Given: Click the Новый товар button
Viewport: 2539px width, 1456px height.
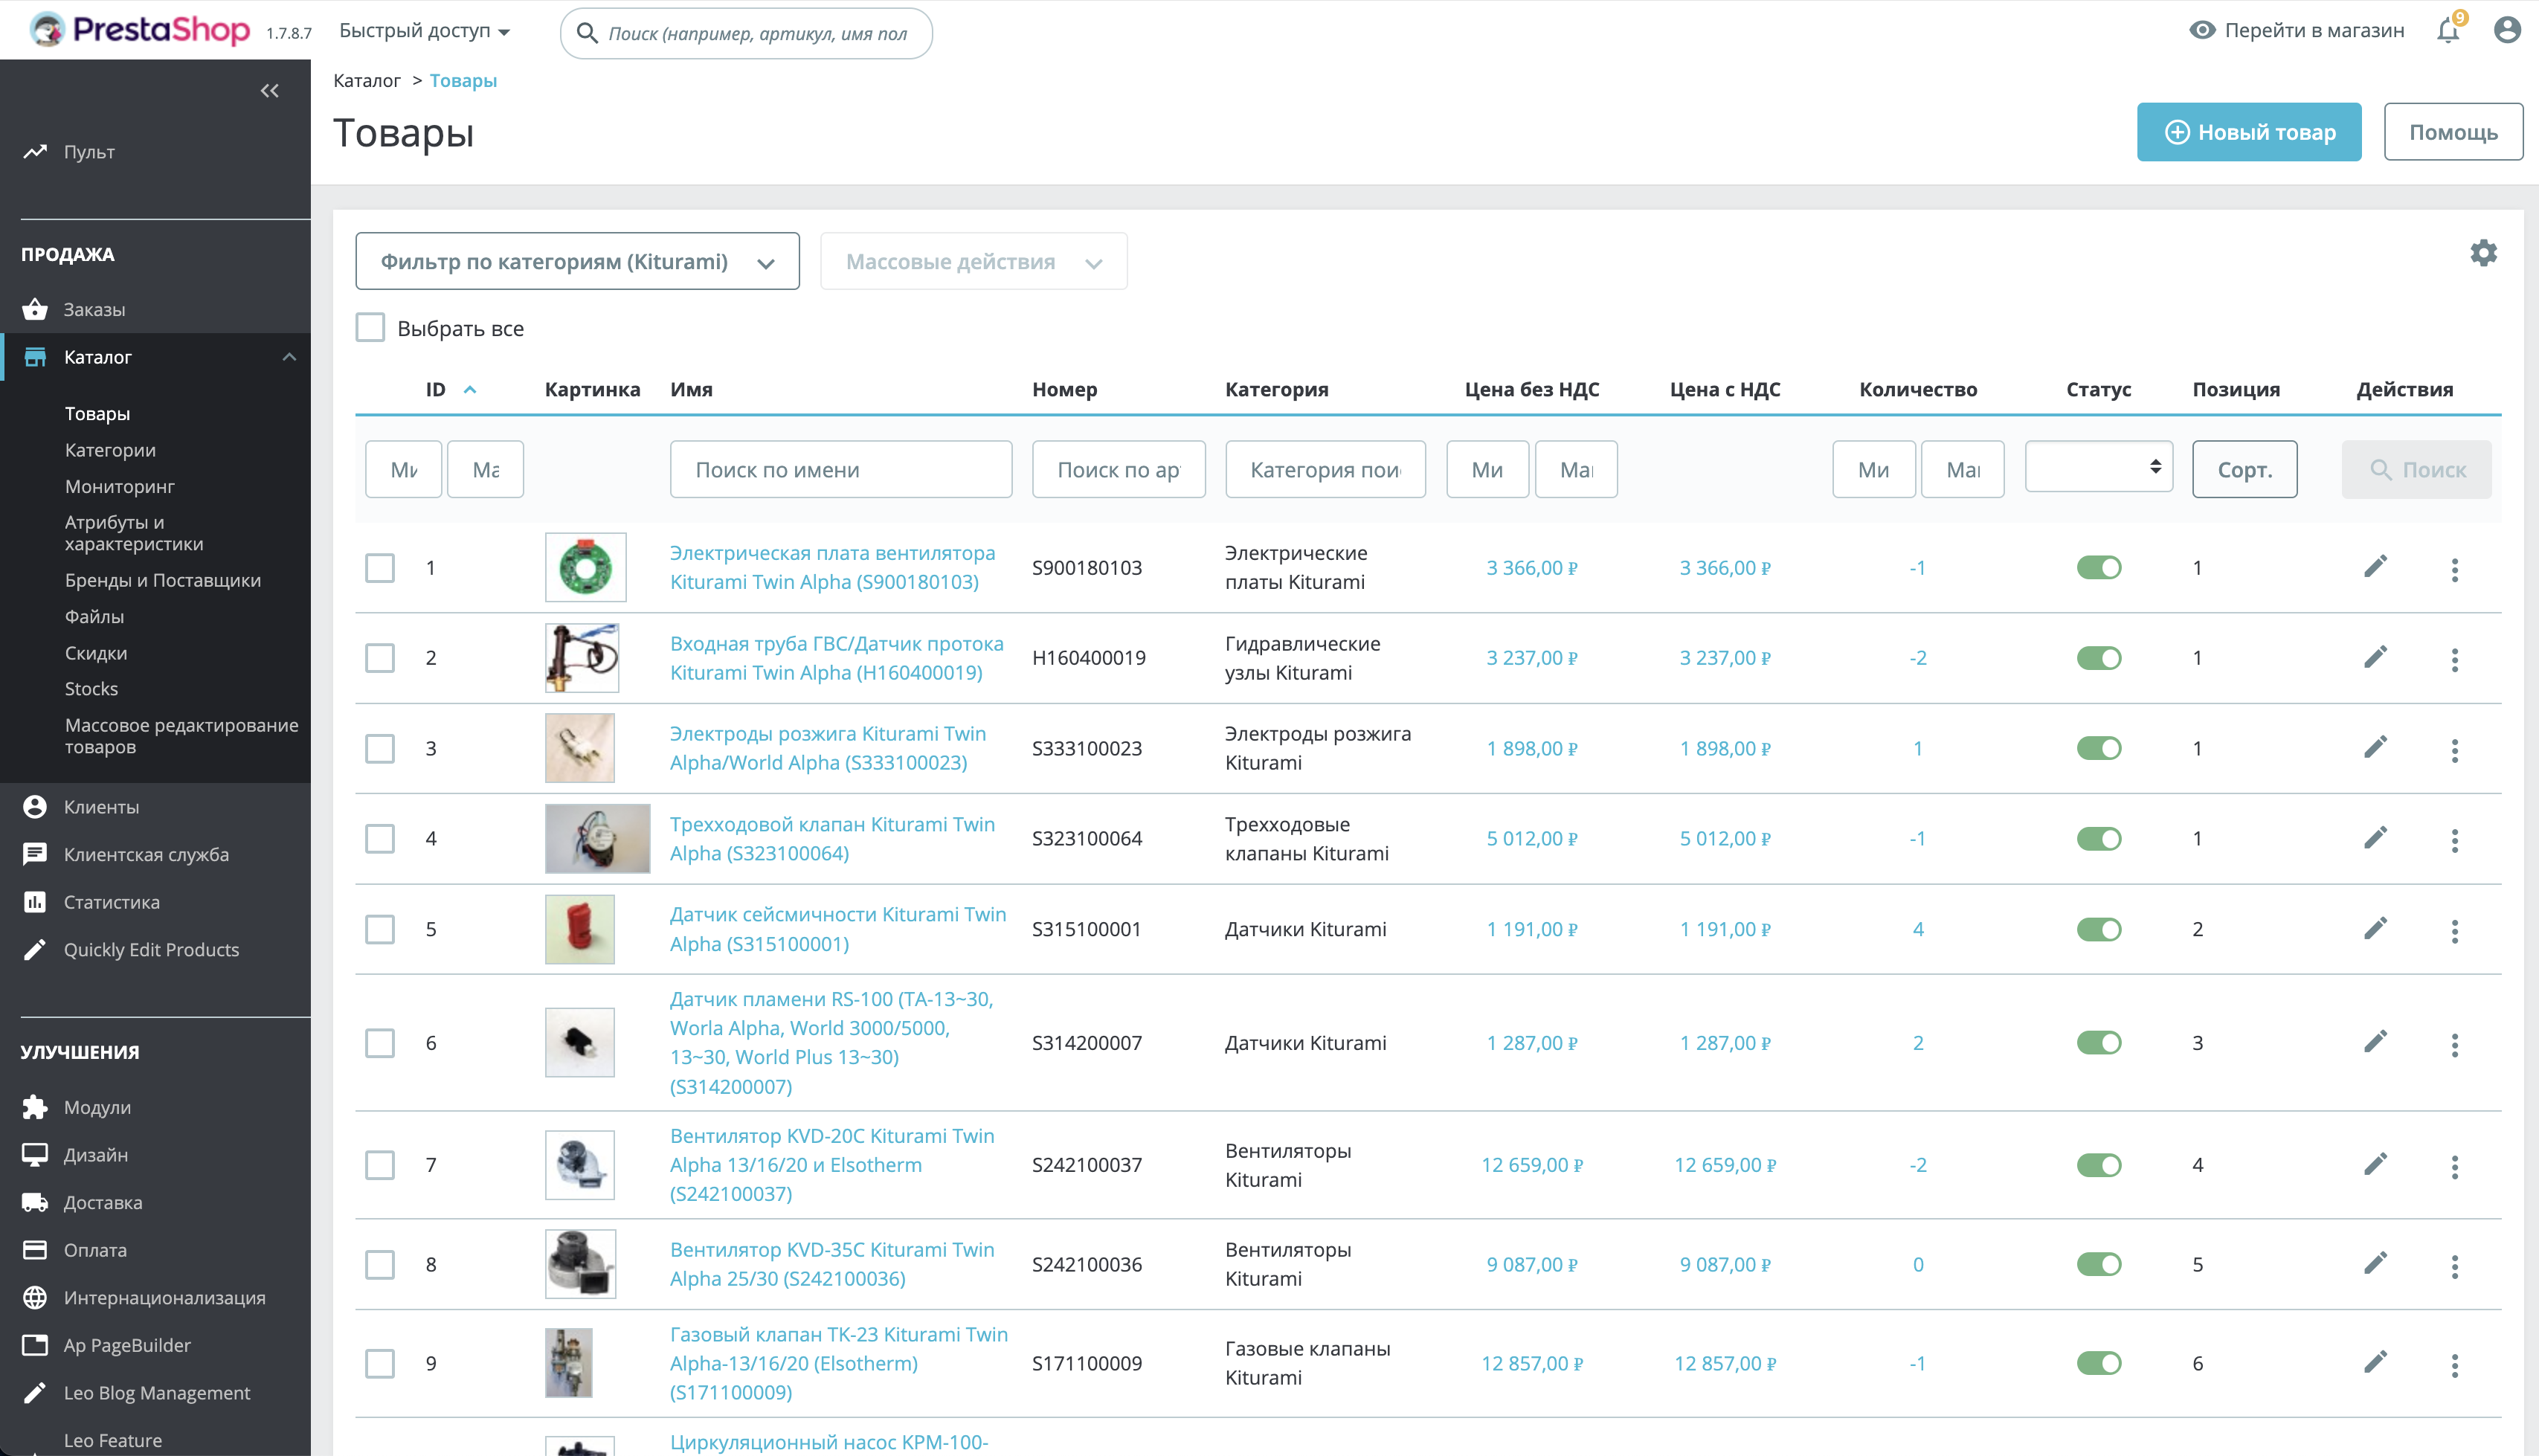Looking at the screenshot, I should 2248,132.
